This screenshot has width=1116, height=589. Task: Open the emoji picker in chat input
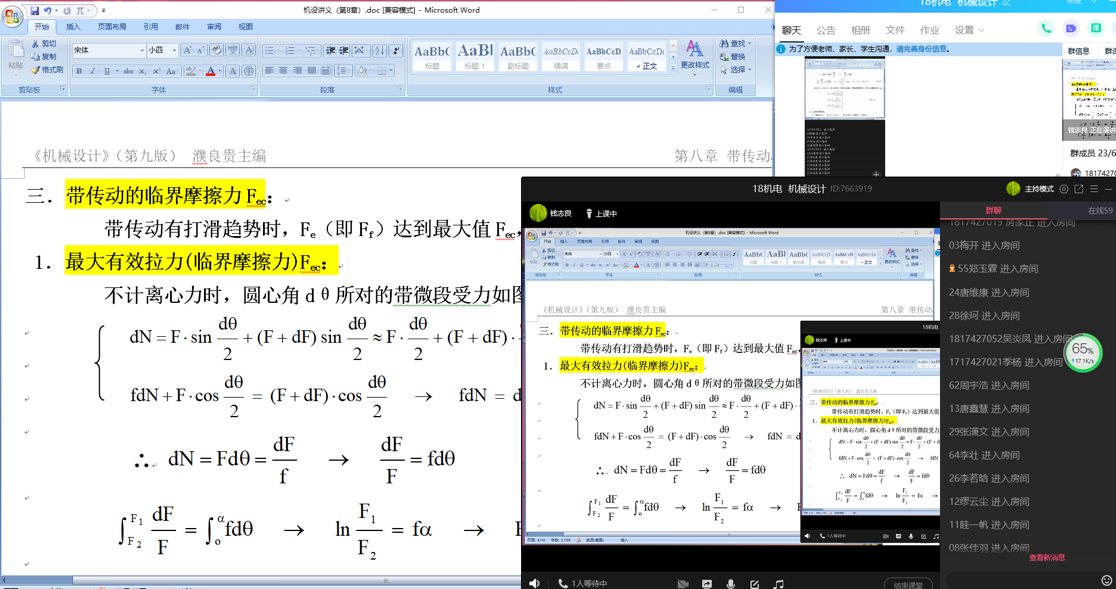click(1106, 580)
